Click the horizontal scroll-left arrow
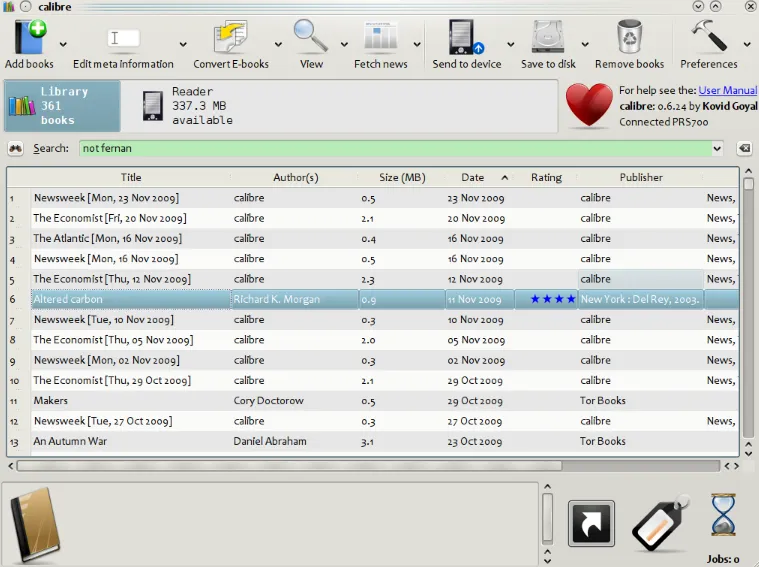 point(11,466)
